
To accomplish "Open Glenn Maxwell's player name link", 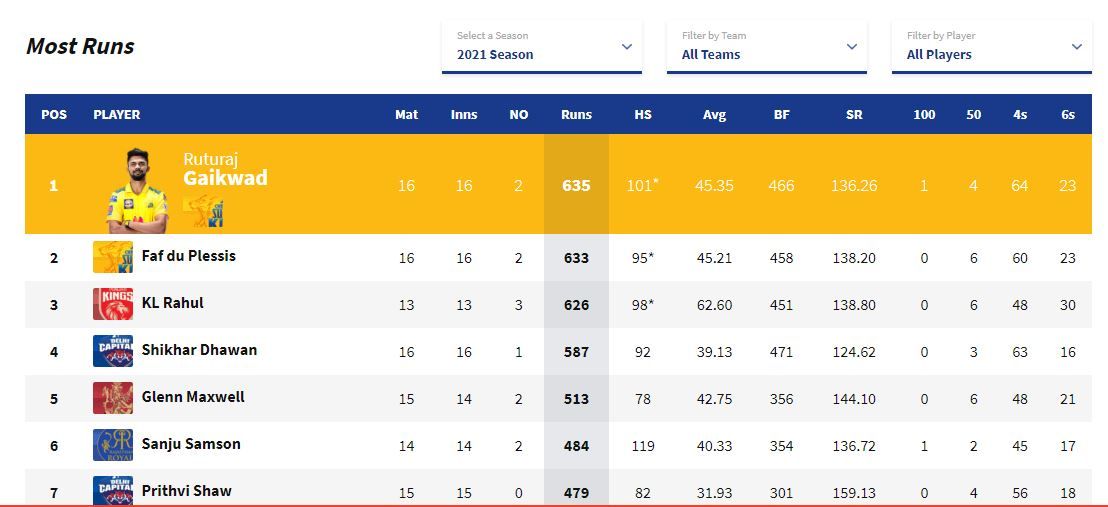I will pyautogui.click(x=193, y=397).
